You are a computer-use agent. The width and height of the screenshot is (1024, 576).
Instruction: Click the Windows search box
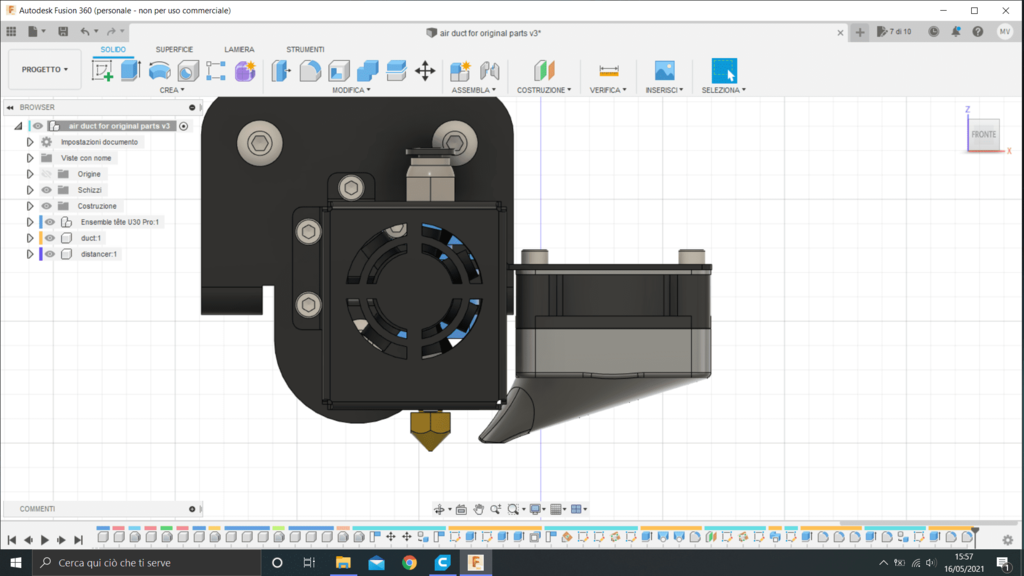[146, 562]
